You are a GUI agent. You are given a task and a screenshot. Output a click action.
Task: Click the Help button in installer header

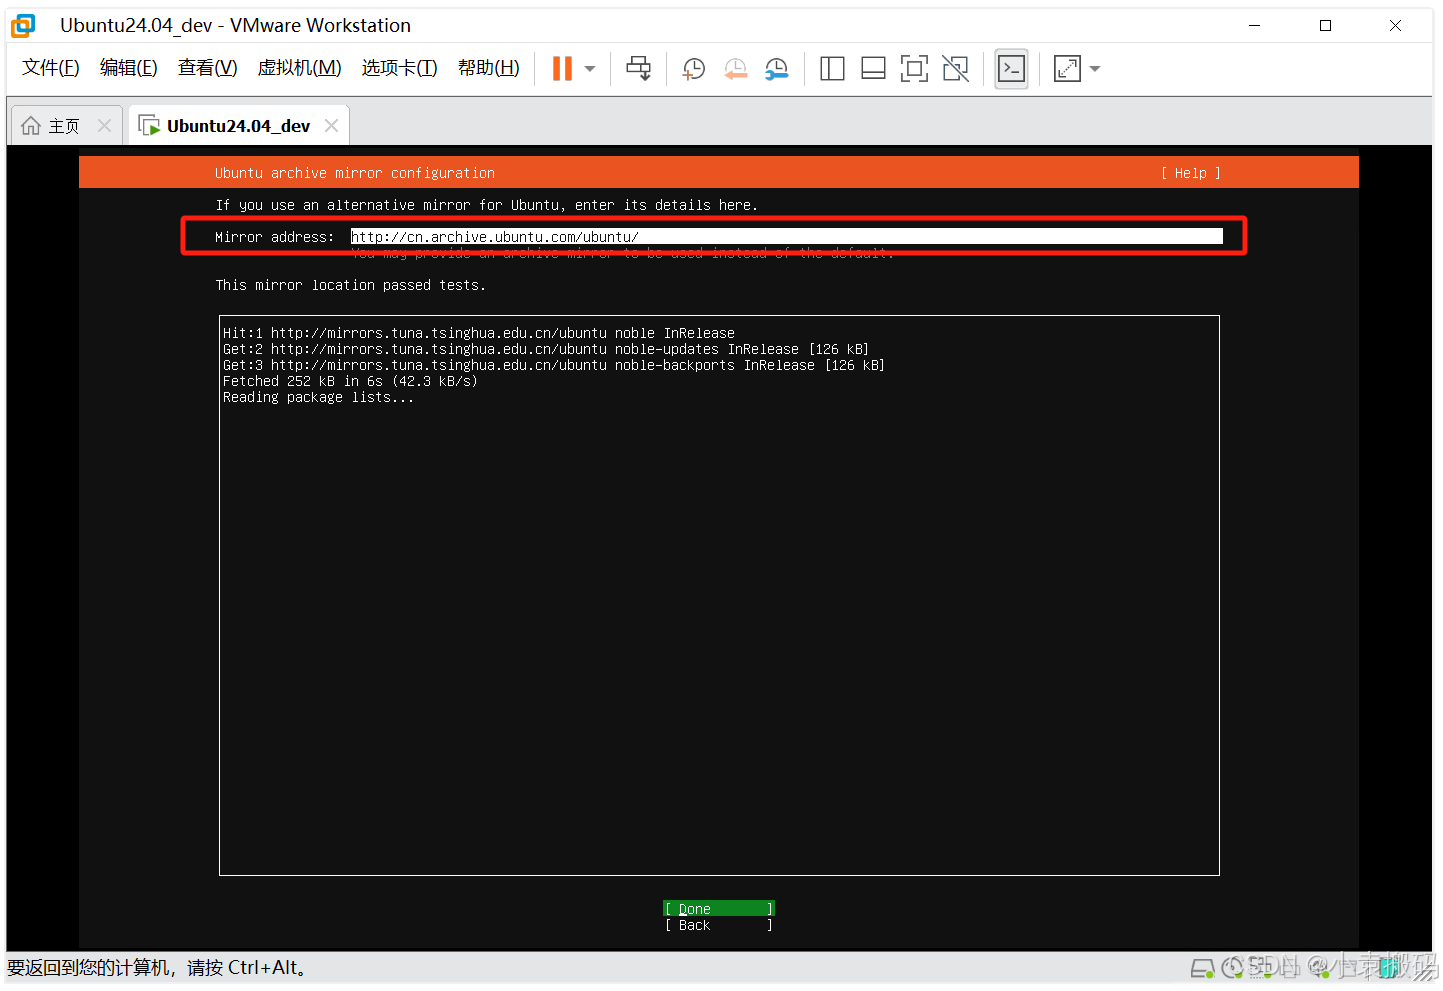[1190, 173]
